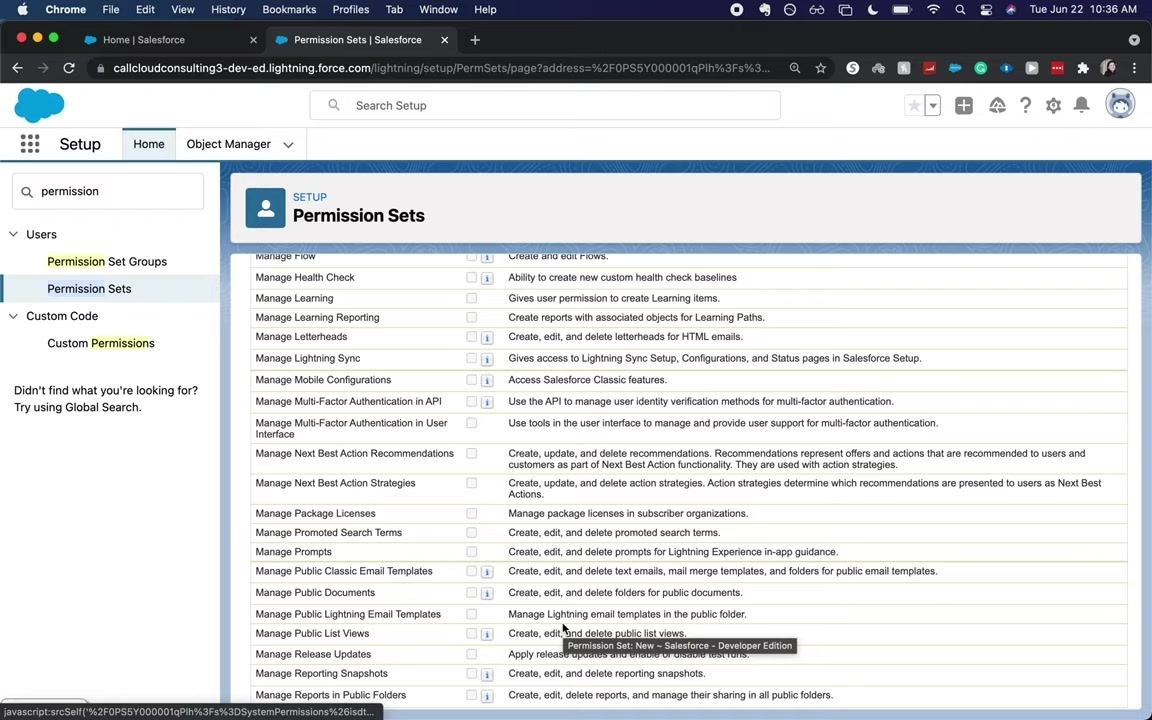Screen dimensions: 1152x720
Task: Show info for Manage Mobile Configurations
Action: coord(487,381)
